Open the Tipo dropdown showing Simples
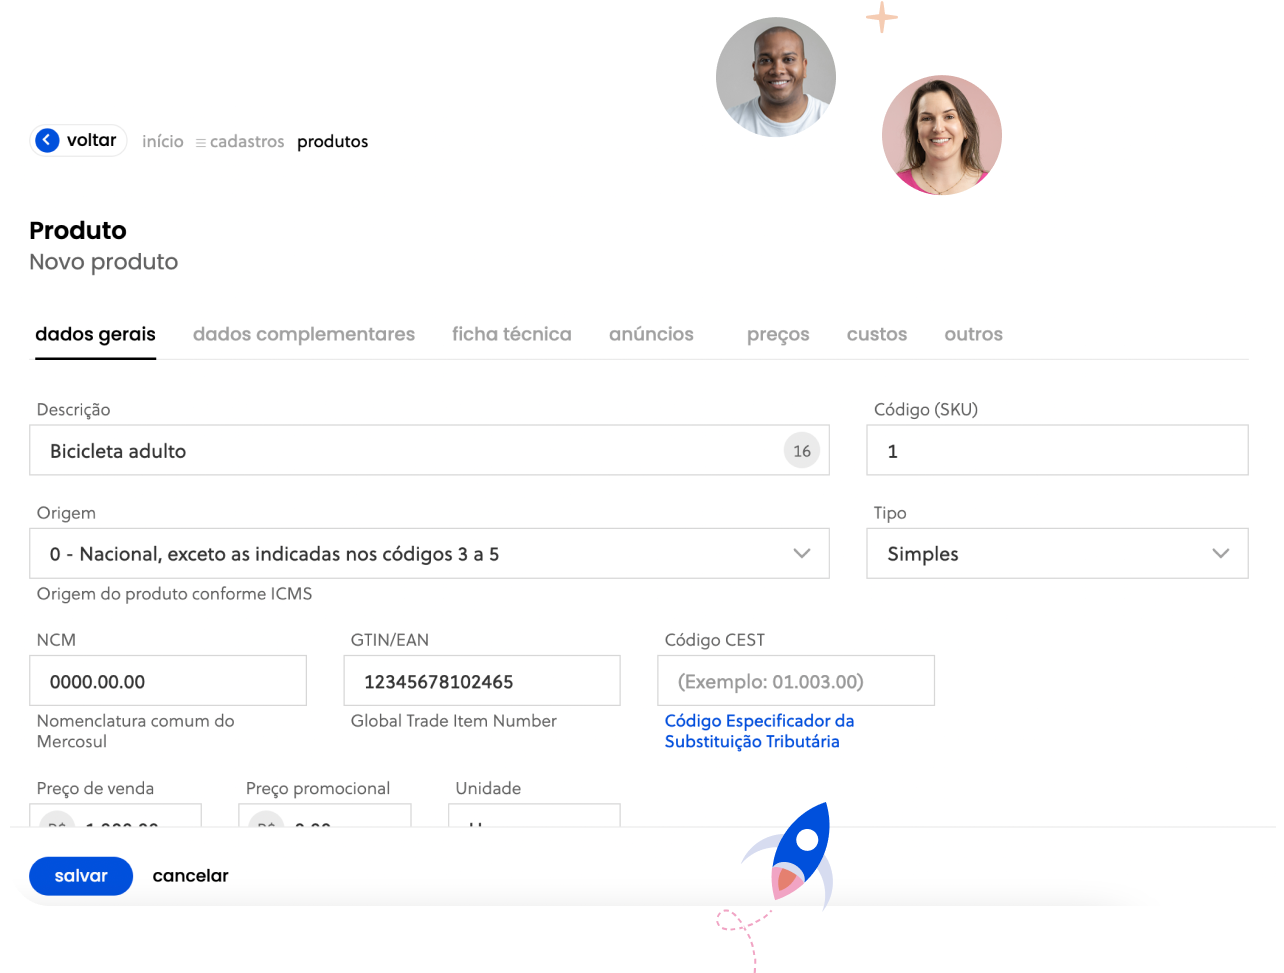 point(1056,554)
